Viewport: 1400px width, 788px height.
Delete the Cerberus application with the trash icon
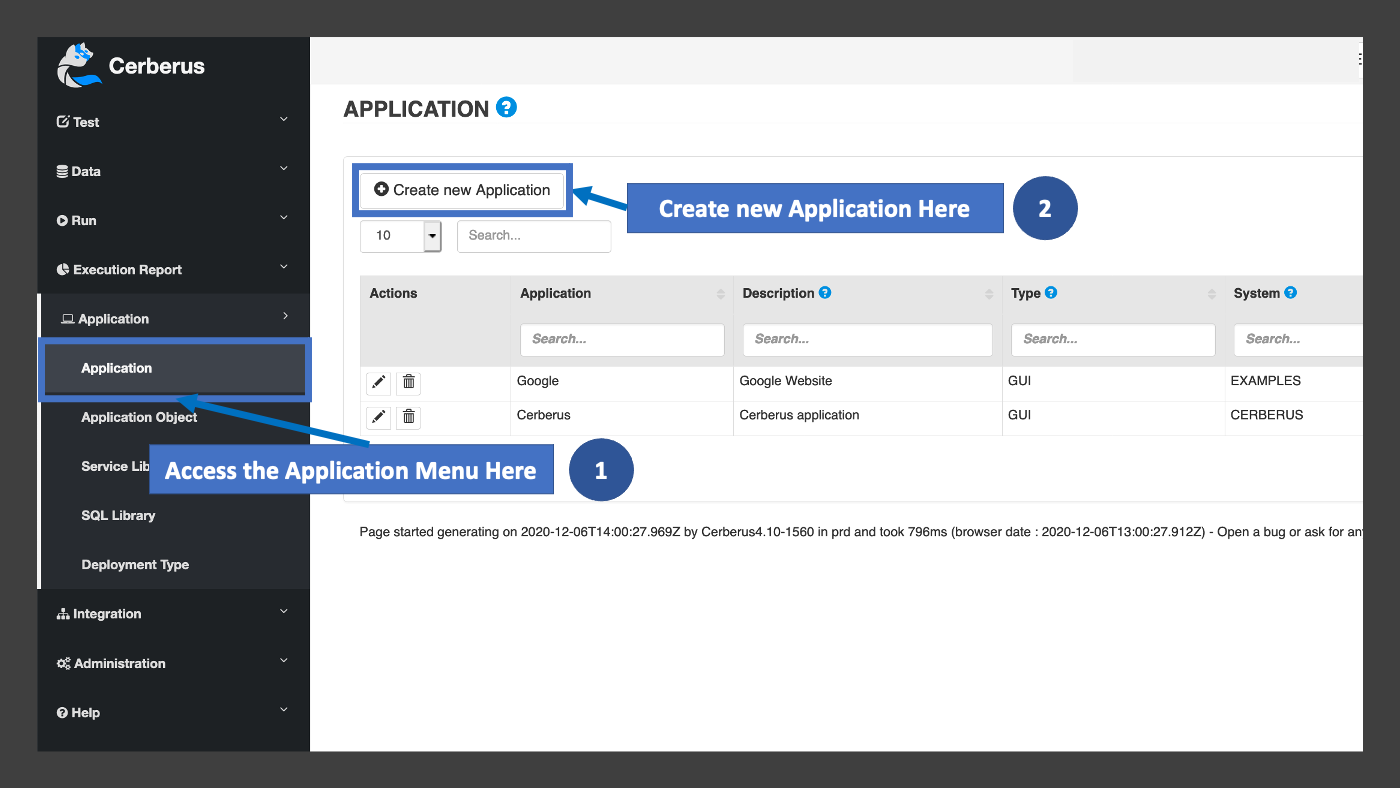[x=409, y=417]
